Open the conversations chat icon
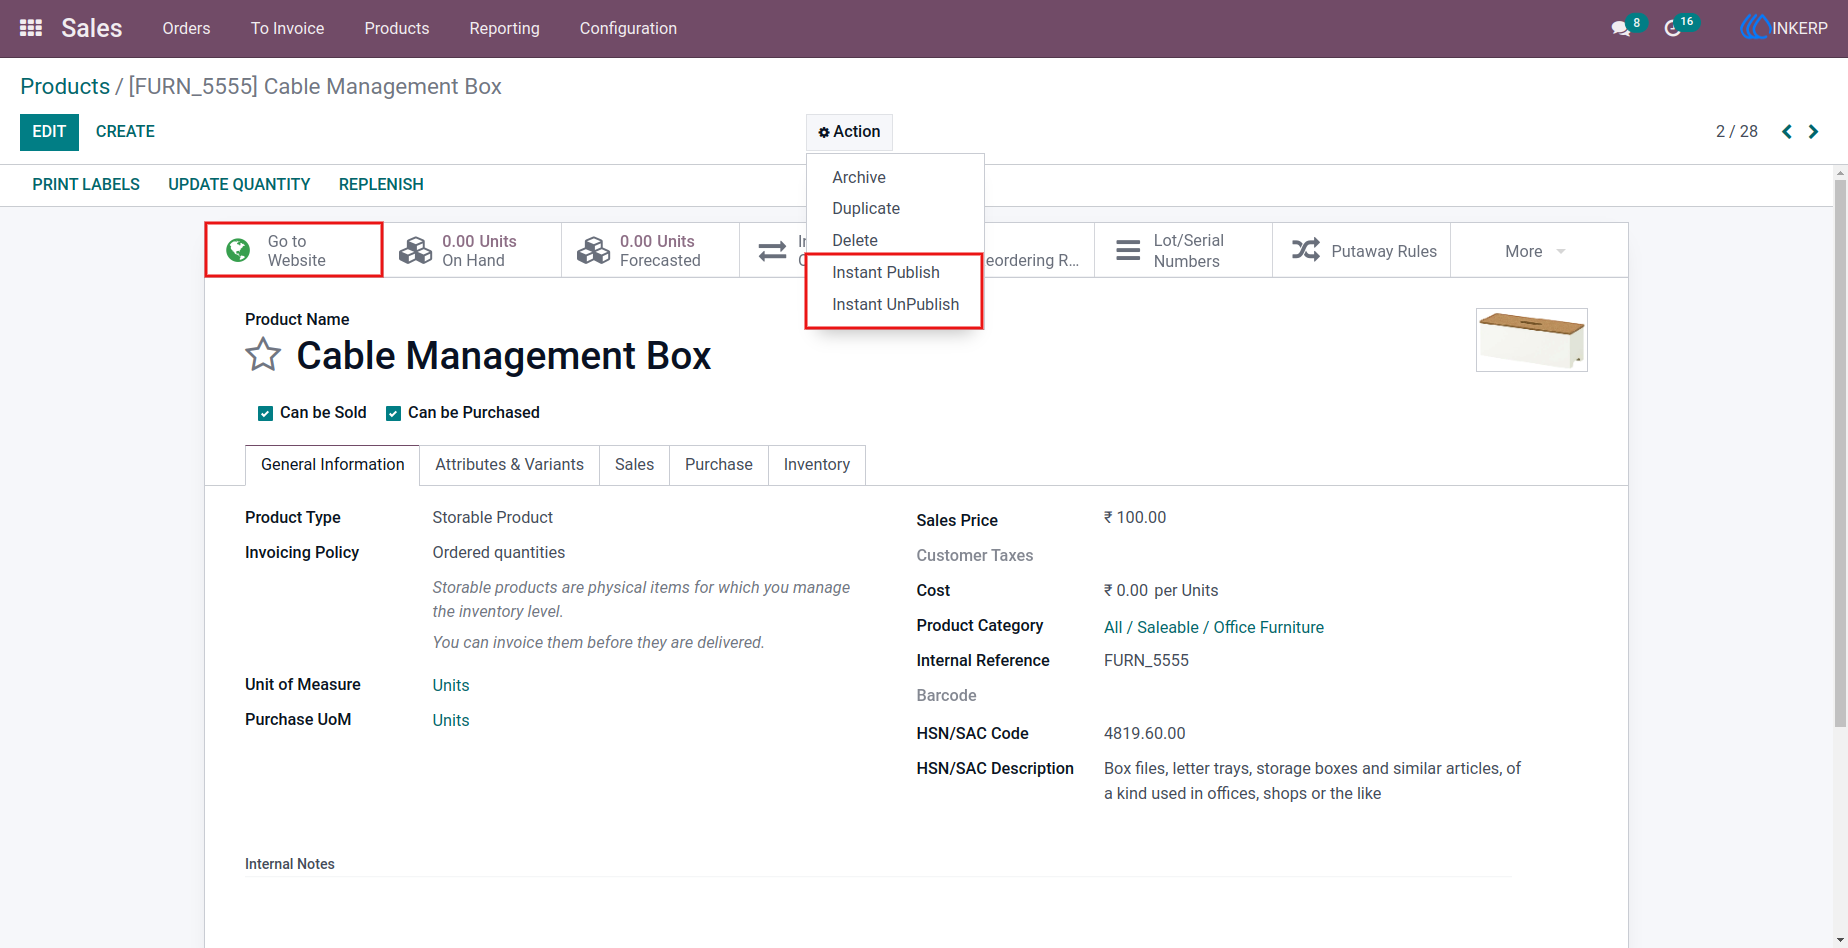Viewport: 1848px width, 948px height. point(1621,29)
